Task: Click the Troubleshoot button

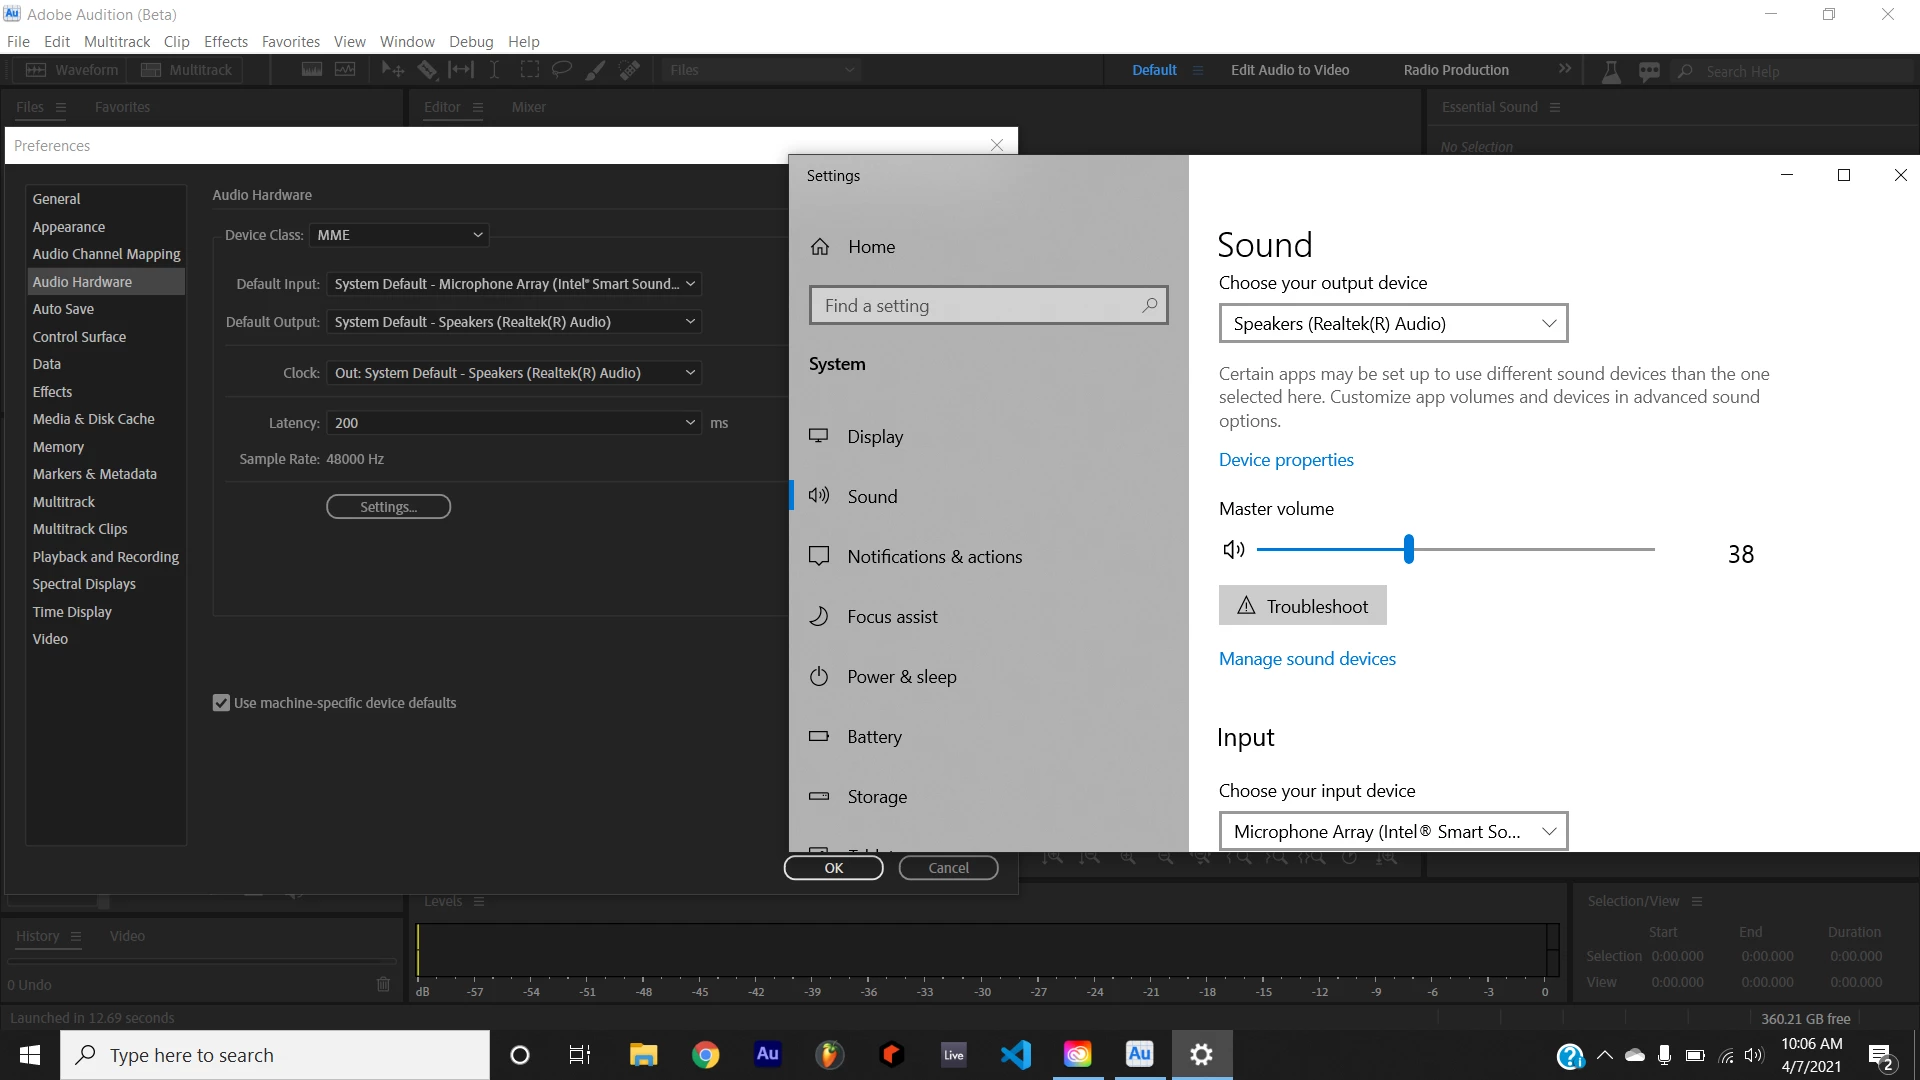Action: pos(1302,606)
